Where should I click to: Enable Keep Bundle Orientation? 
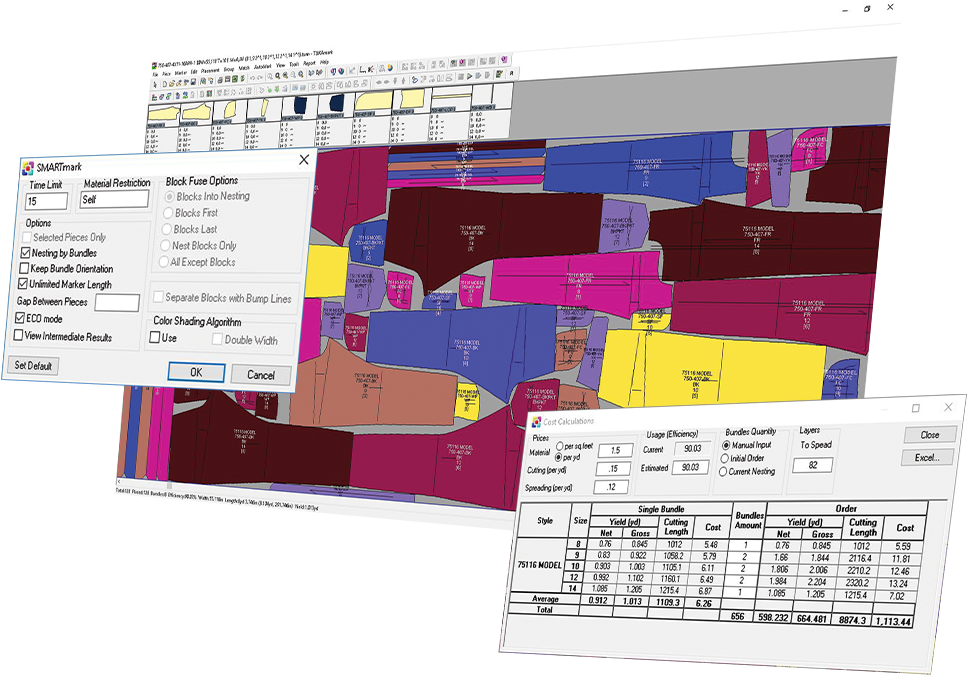[22, 268]
